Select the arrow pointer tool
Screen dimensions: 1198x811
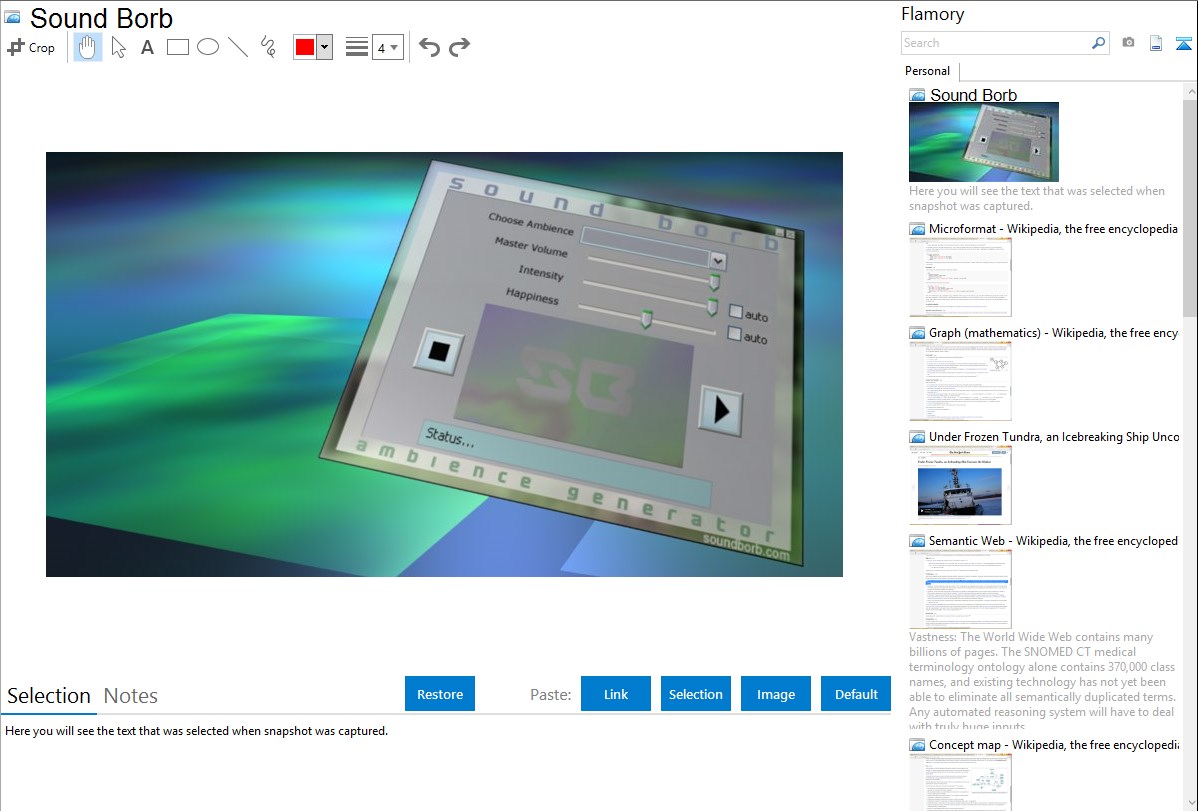click(x=118, y=47)
